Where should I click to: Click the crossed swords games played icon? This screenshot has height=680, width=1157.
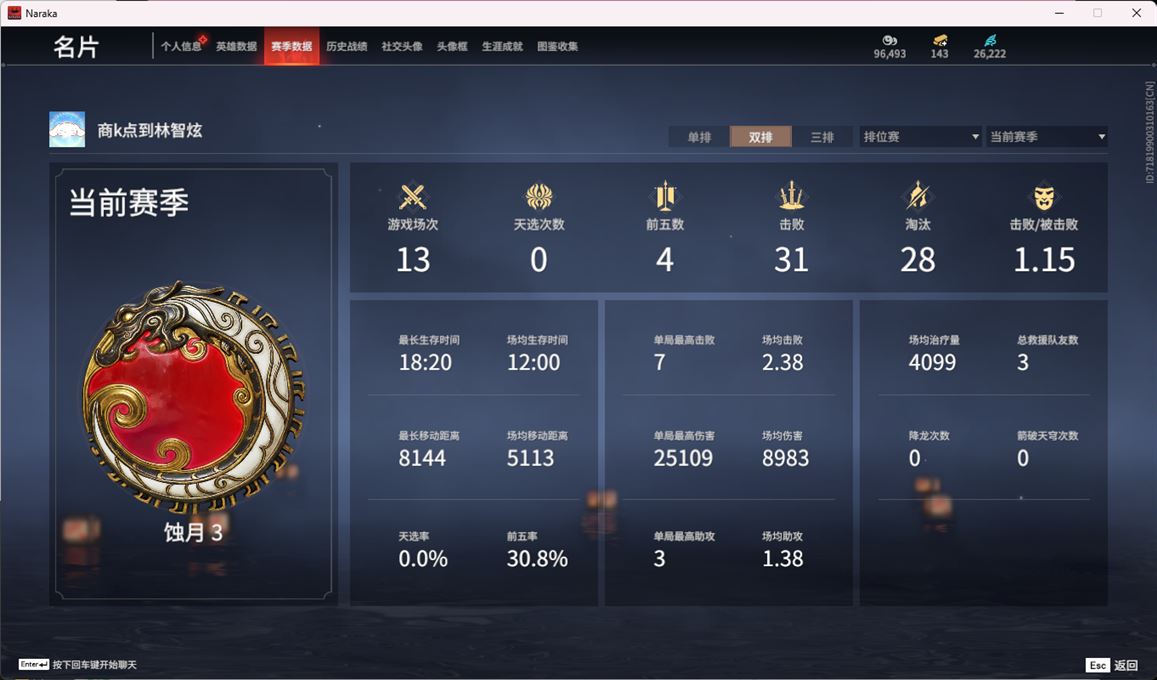point(412,197)
